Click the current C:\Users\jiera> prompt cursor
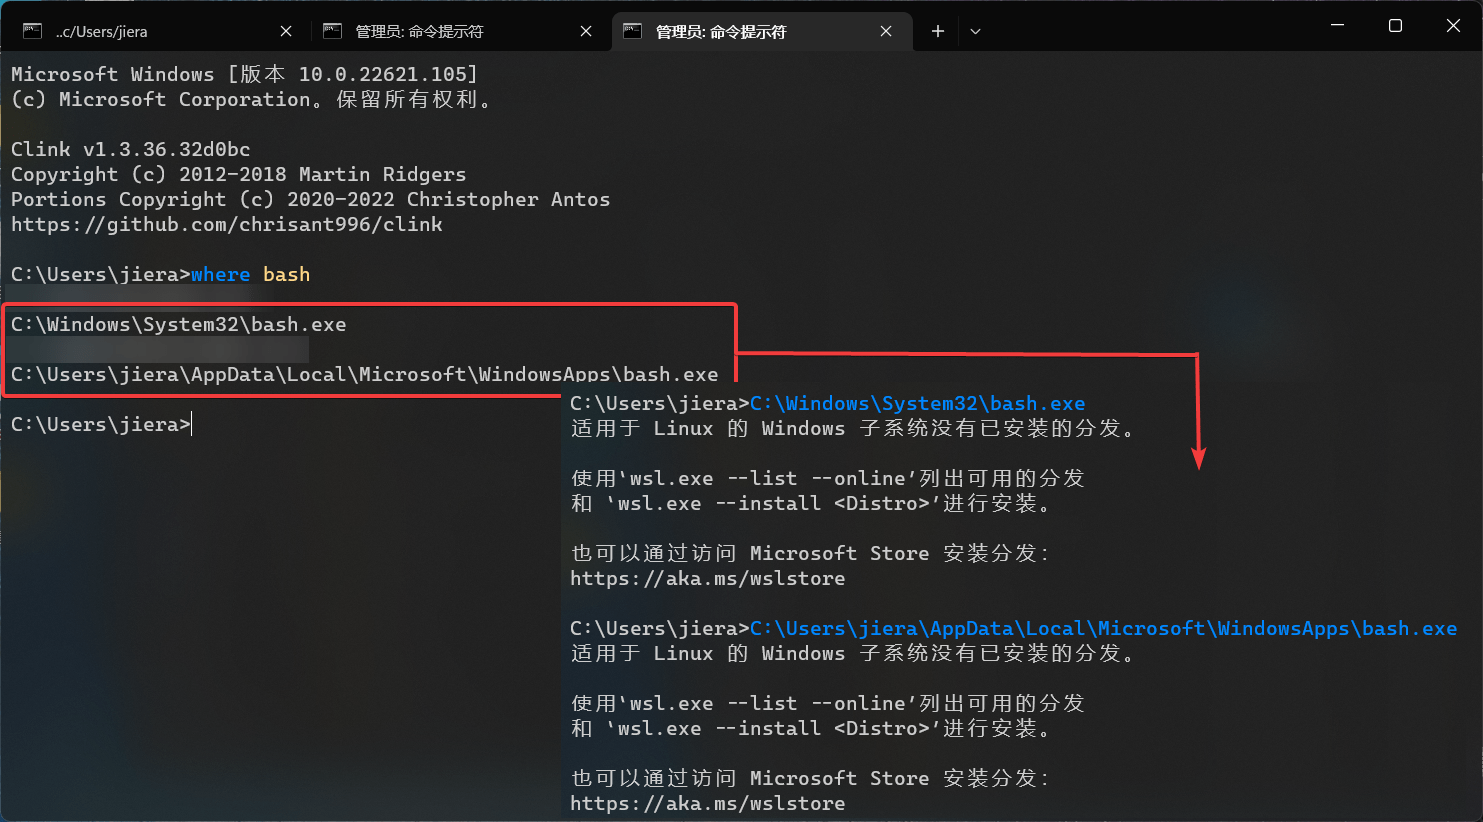Viewport: 1483px width, 822px height. coord(191,424)
